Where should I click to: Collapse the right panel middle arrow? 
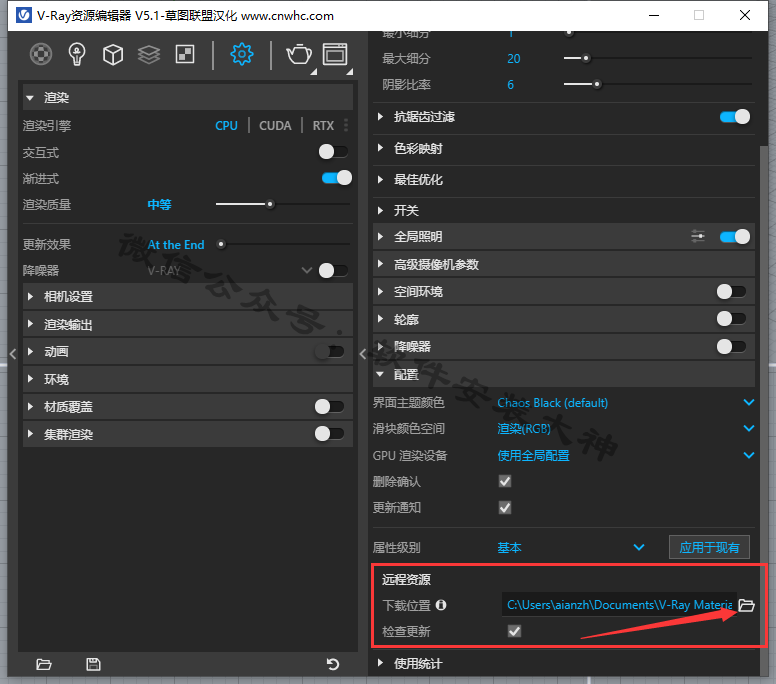[363, 353]
